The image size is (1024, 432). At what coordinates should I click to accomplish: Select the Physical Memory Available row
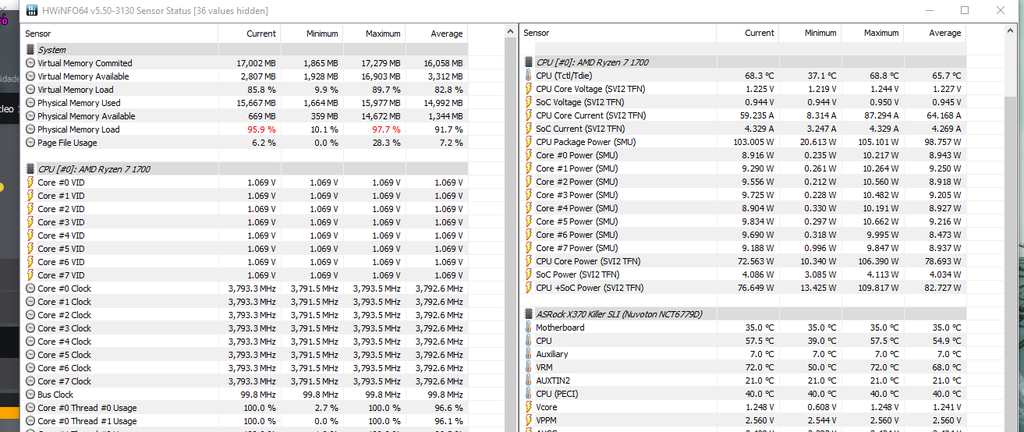click(245, 116)
